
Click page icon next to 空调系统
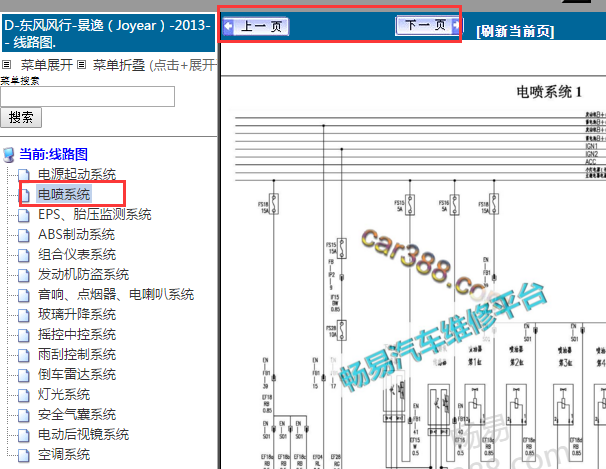(24, 455)
